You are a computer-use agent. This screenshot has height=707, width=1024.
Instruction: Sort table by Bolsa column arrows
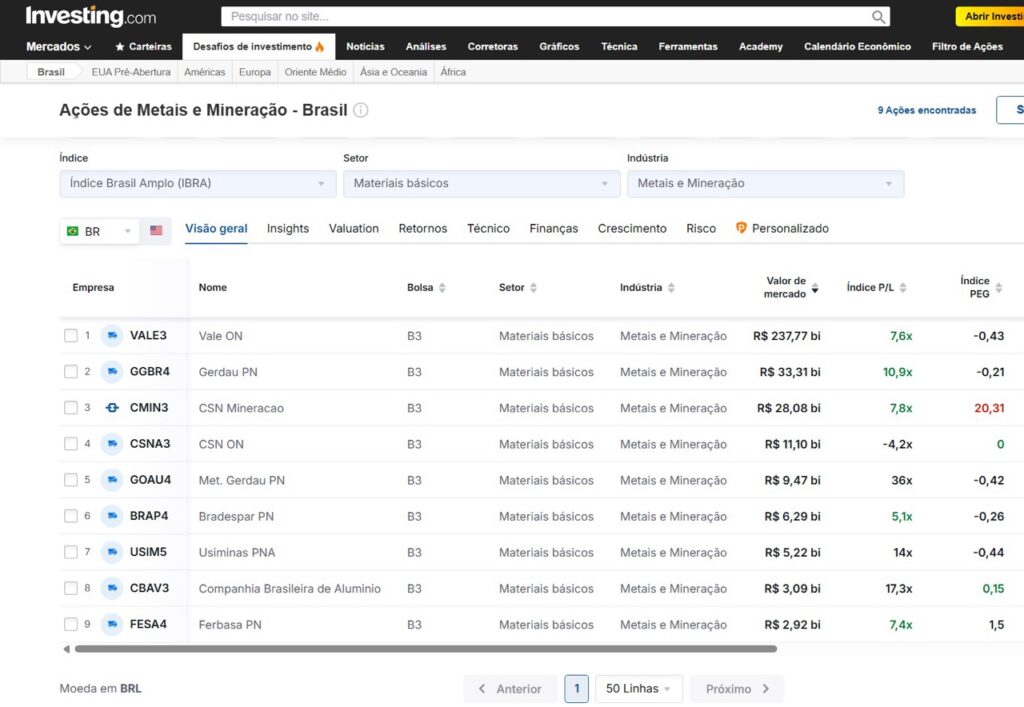coord(442,288)
